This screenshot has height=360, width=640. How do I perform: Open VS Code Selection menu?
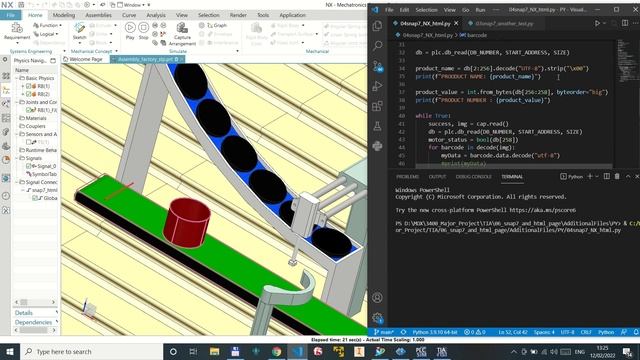point(427,10)
